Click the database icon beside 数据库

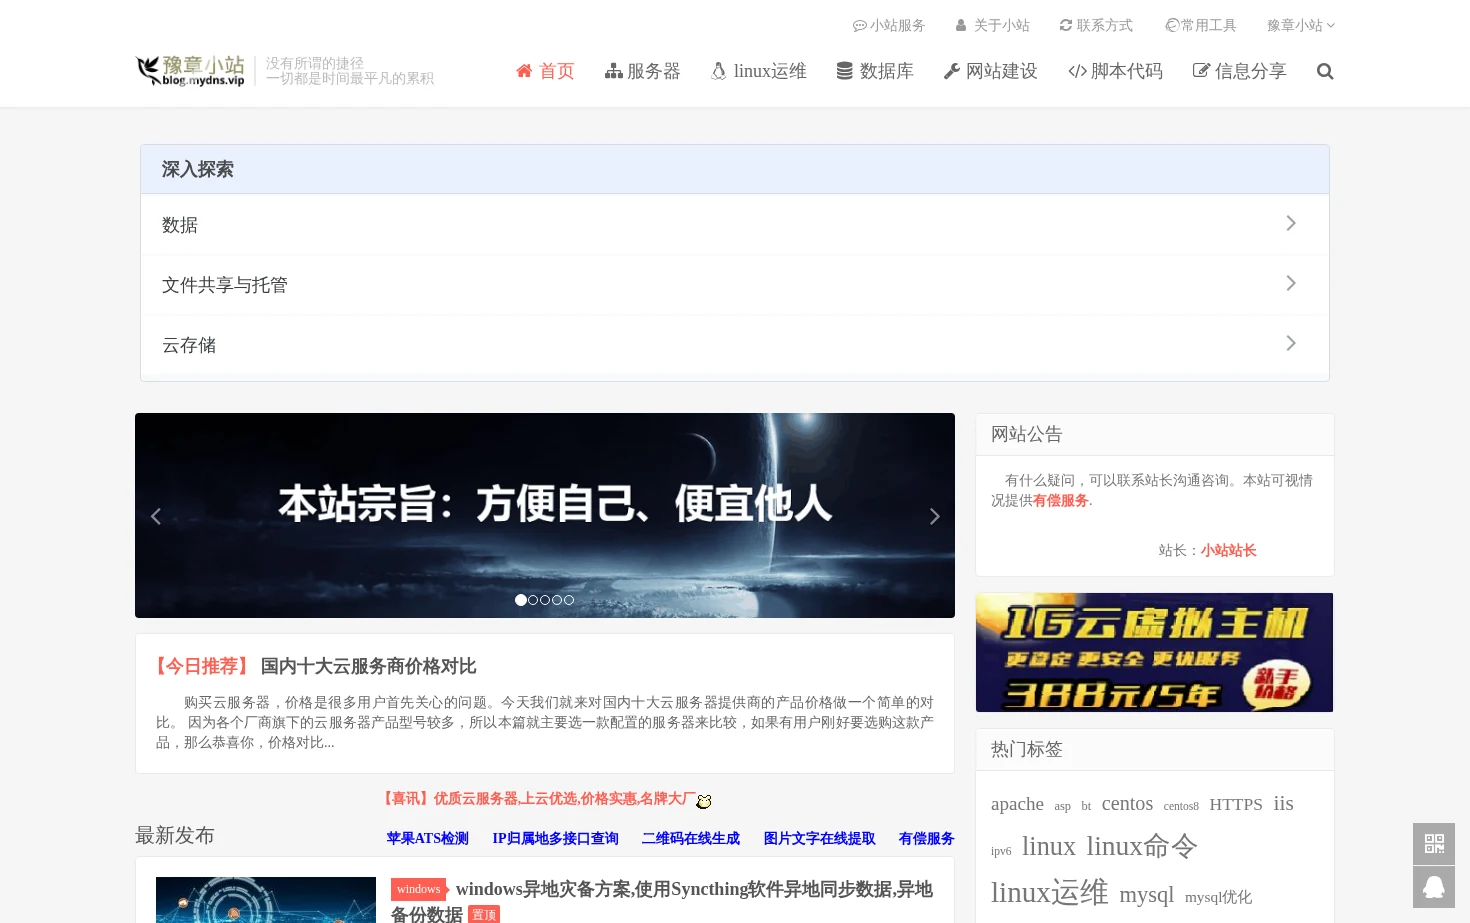[x=845, y=71]
